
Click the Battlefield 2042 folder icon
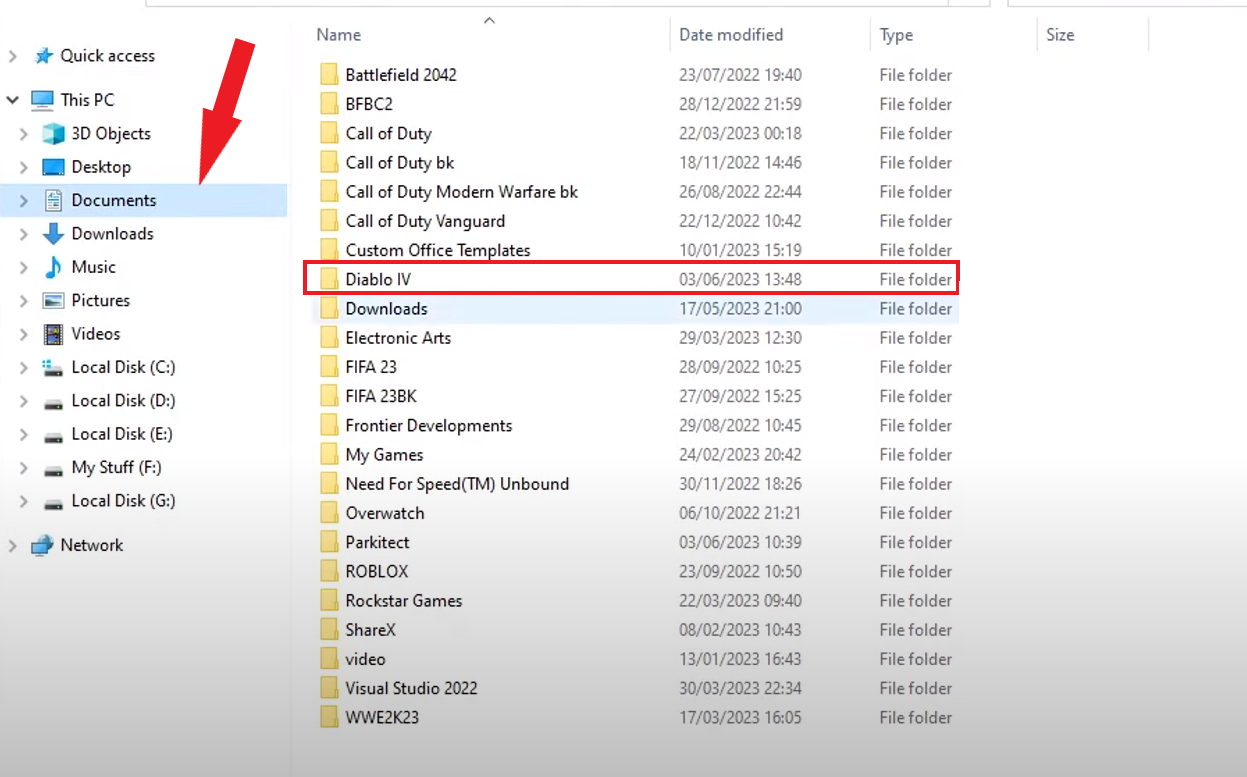(329, 75)
